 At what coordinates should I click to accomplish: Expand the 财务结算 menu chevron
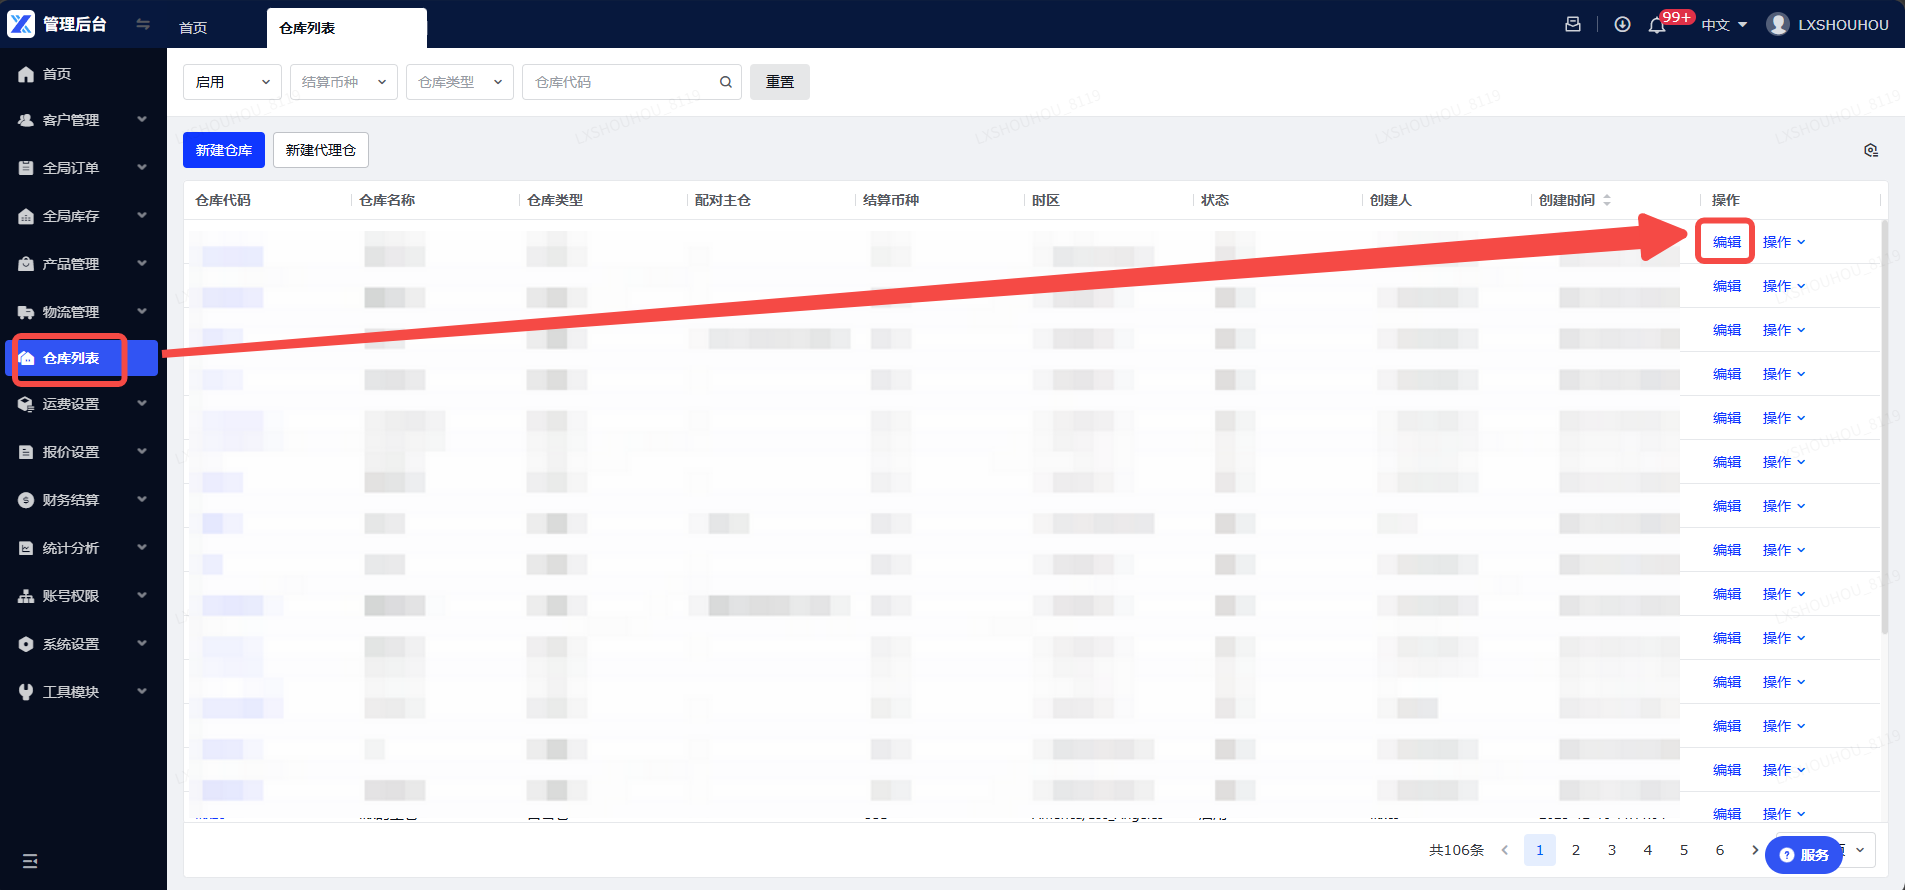[142, 499]
